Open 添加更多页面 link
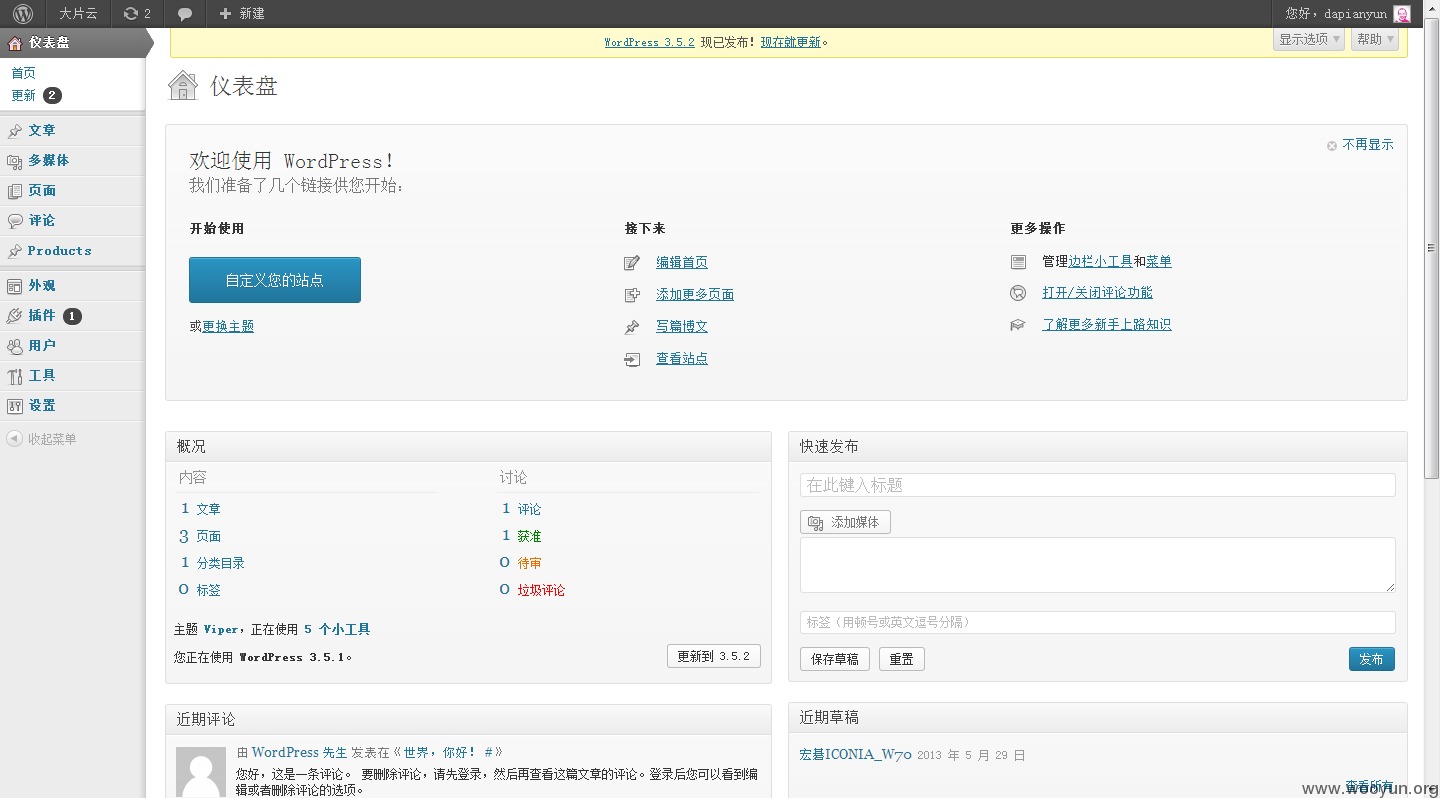Image resolution: width=1440 pixels, height=798 pixels. coord(695,294)
